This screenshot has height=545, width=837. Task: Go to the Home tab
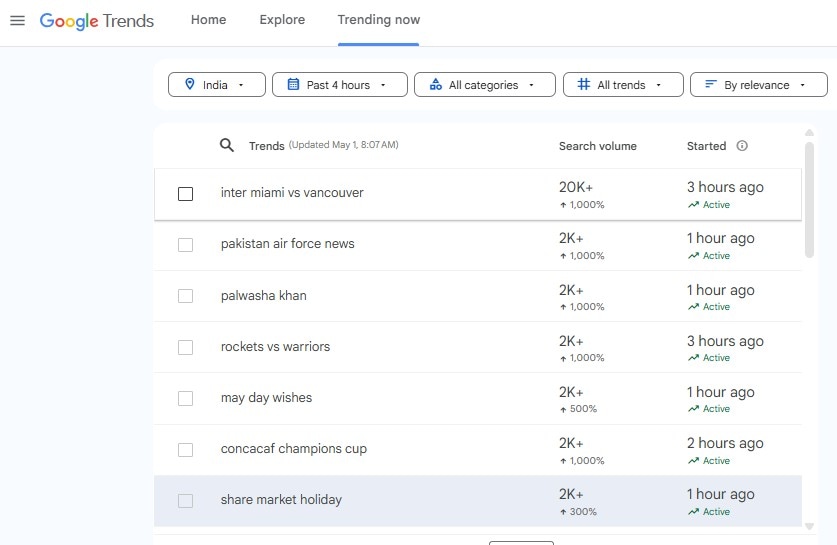pyautogui.click(x=209, y=20)
